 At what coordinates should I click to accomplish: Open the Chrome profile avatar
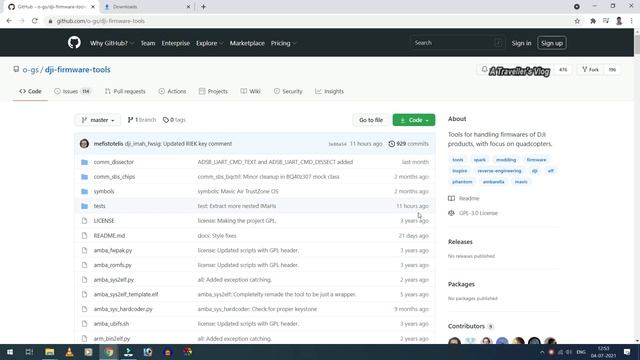[619, 21]
